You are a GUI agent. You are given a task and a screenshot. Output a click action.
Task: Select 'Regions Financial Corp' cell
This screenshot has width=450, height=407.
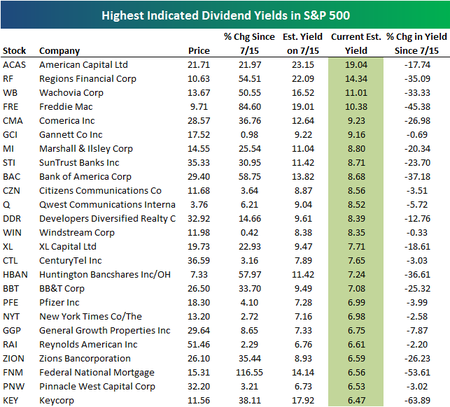88,79
